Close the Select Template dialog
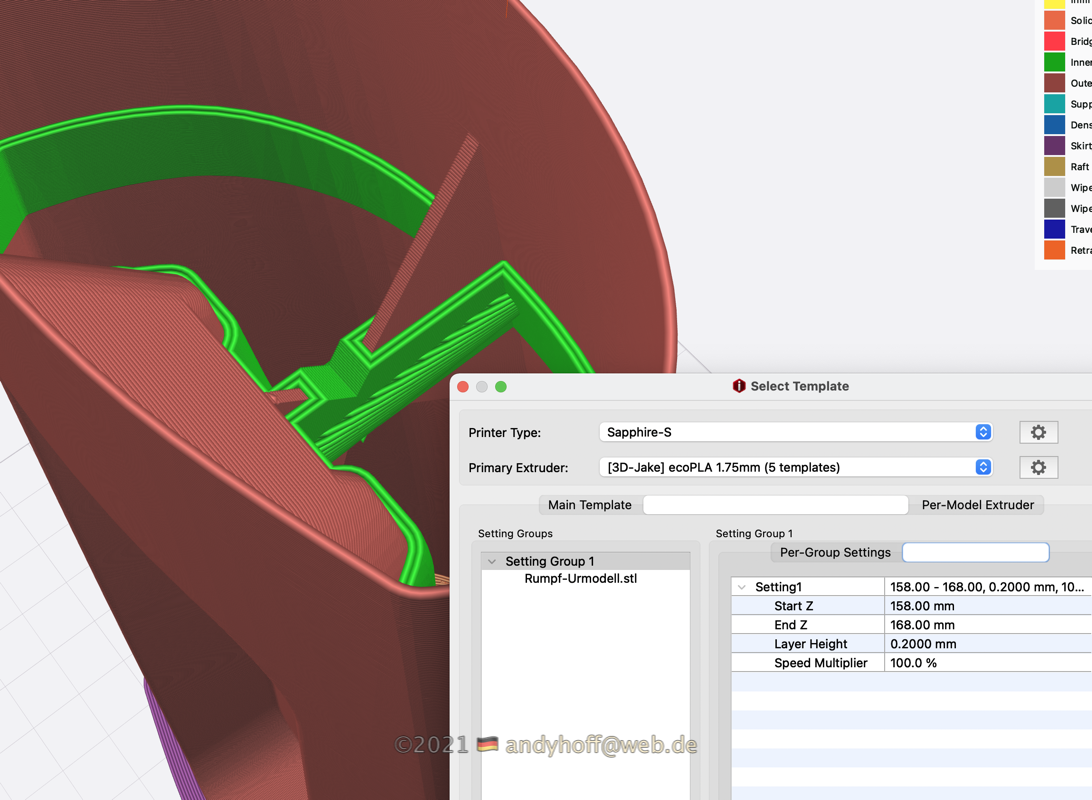 tap(463, 387)
